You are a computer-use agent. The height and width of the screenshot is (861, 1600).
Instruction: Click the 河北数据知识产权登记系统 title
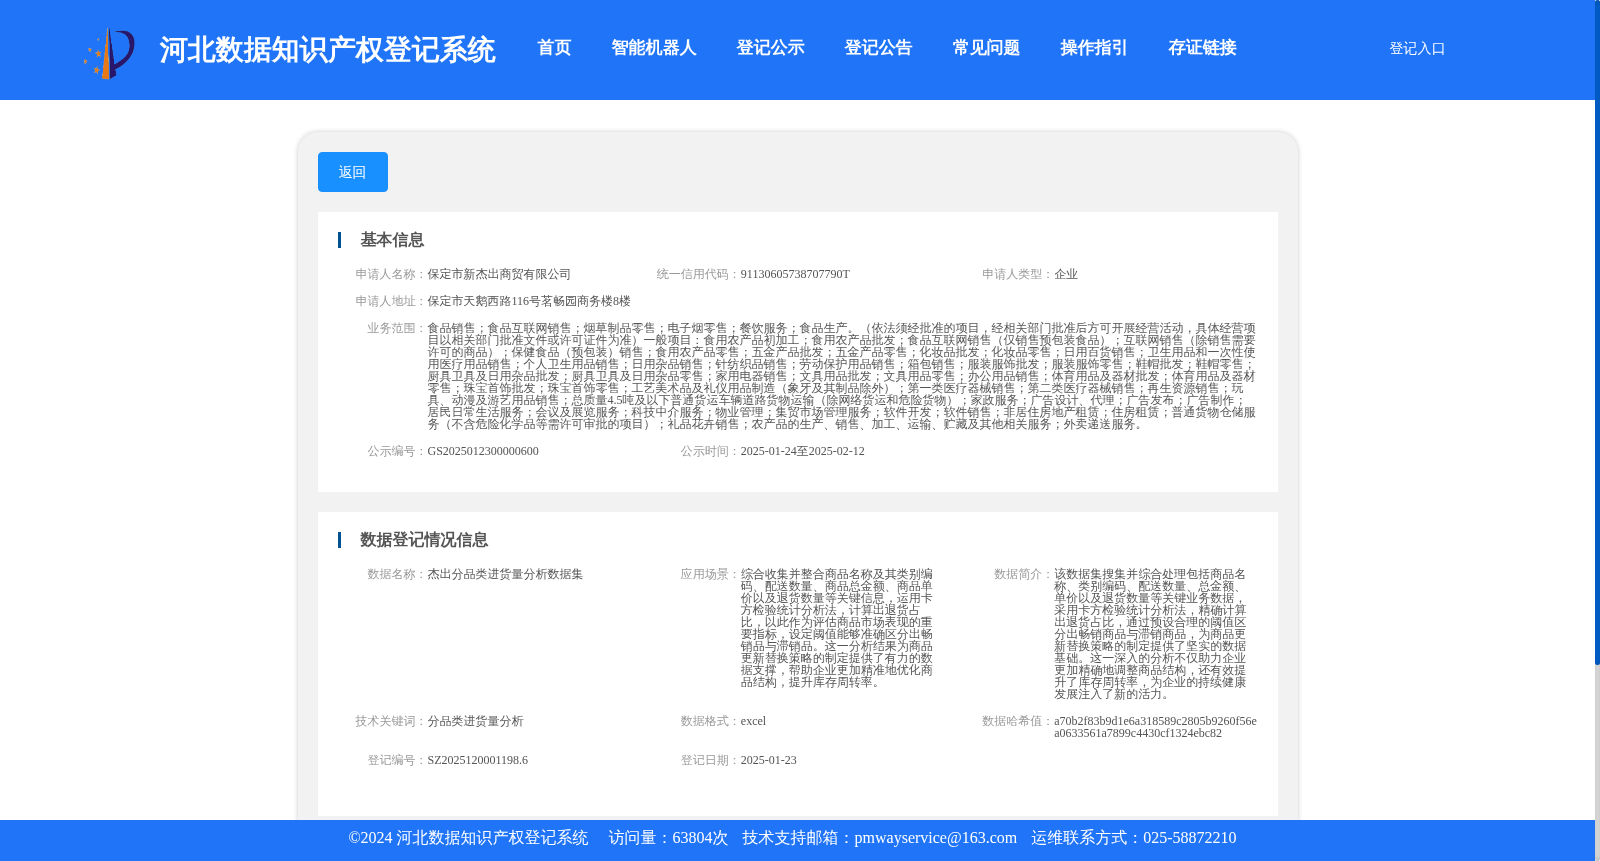327,50
